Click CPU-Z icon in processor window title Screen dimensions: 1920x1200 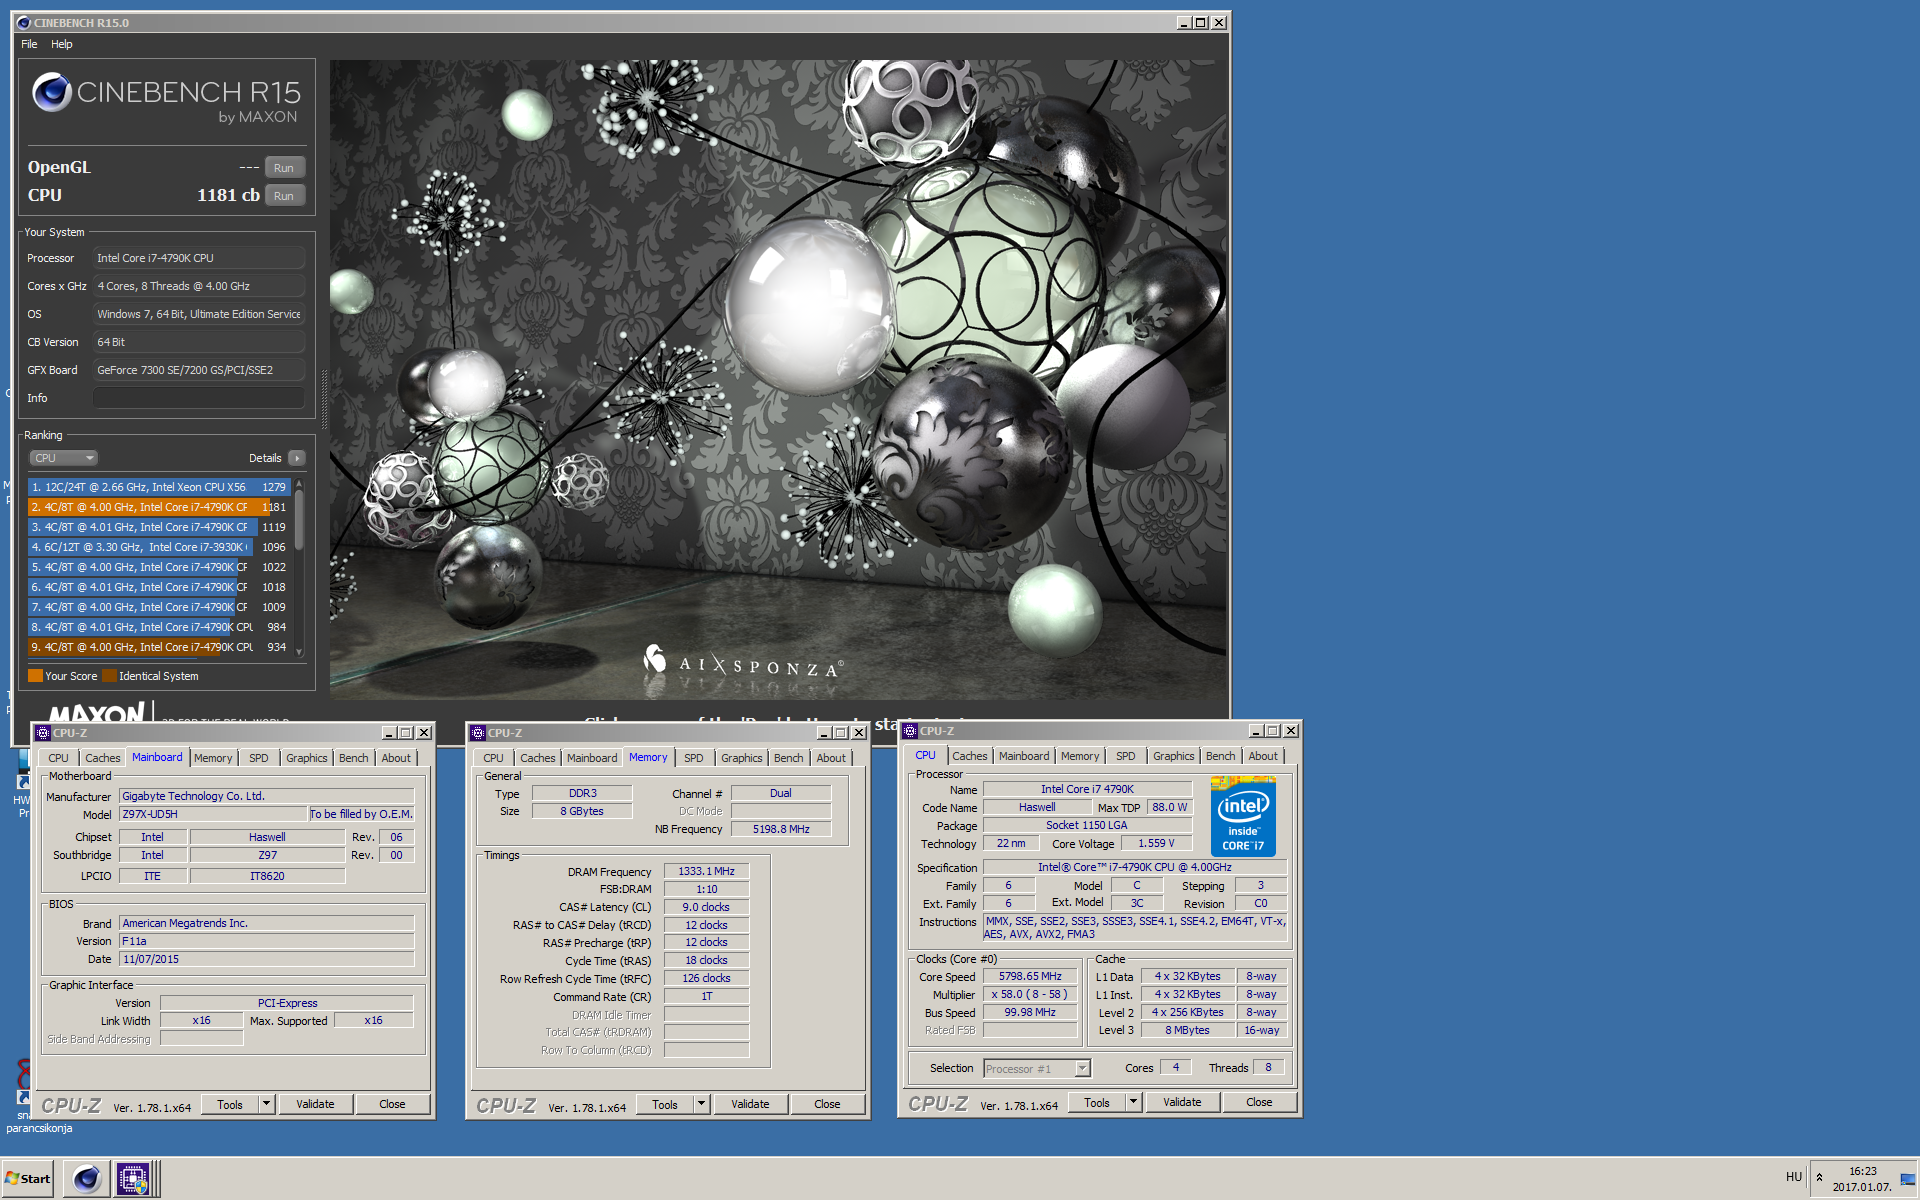(910, 731)
